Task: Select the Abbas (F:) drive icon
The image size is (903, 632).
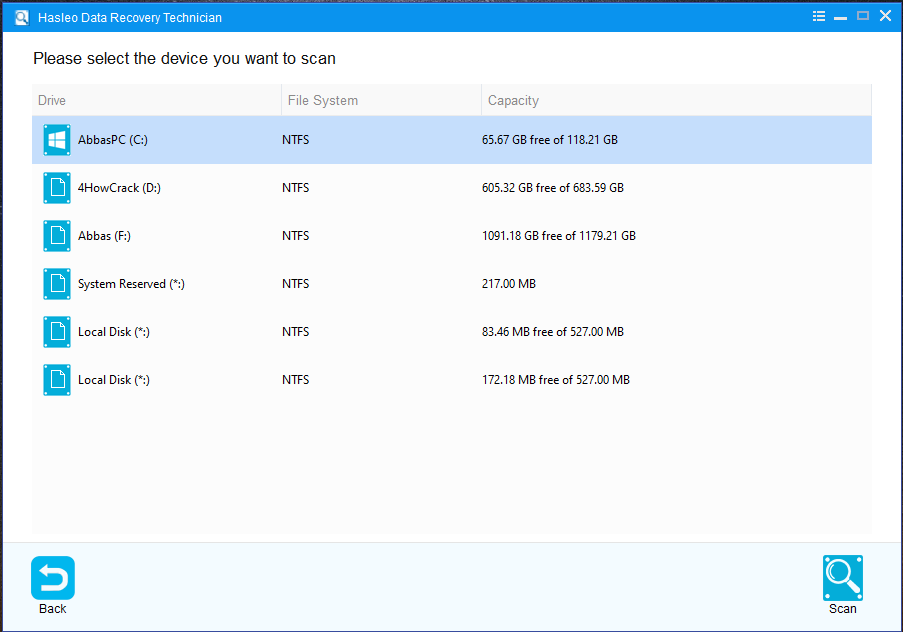Action: point(57,236)
